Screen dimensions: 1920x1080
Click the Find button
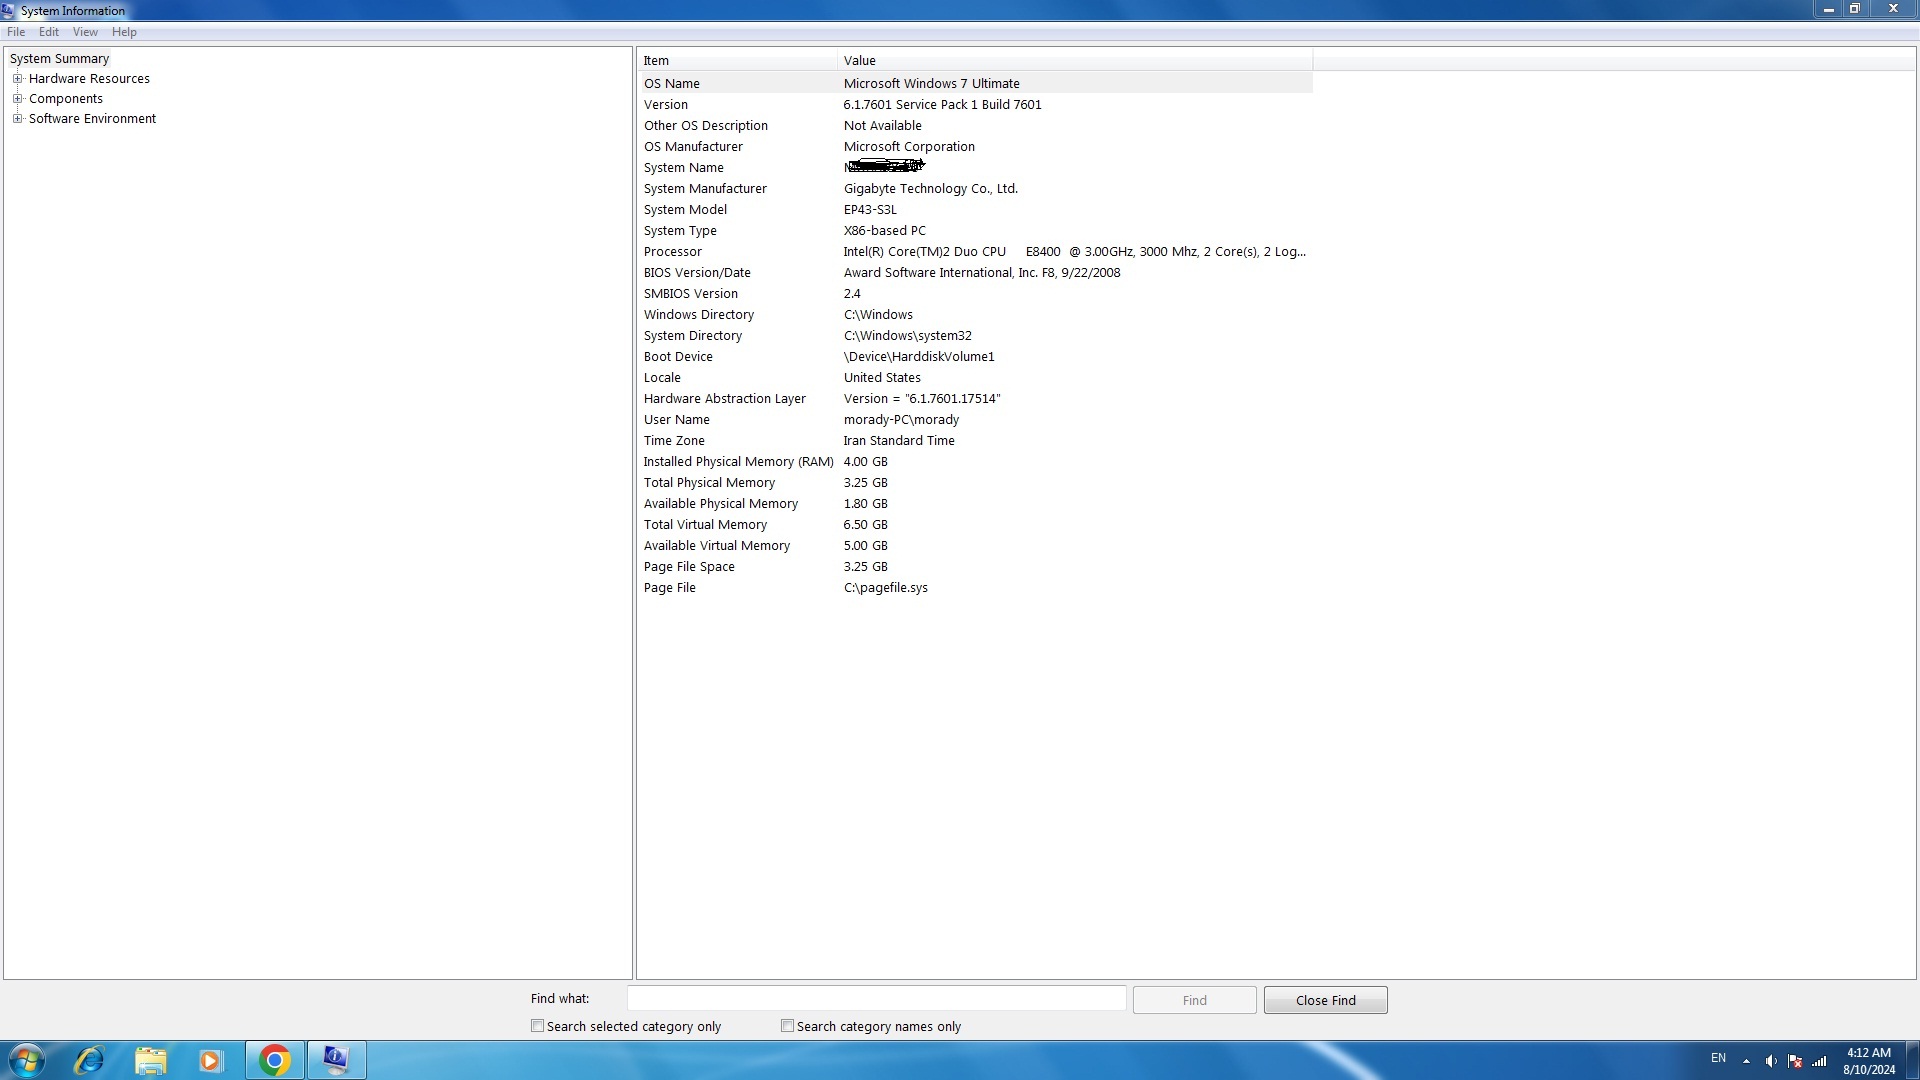click(1194, 1000)
